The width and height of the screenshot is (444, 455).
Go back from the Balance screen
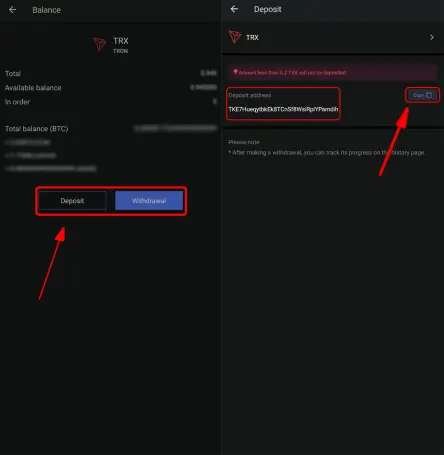13,10
